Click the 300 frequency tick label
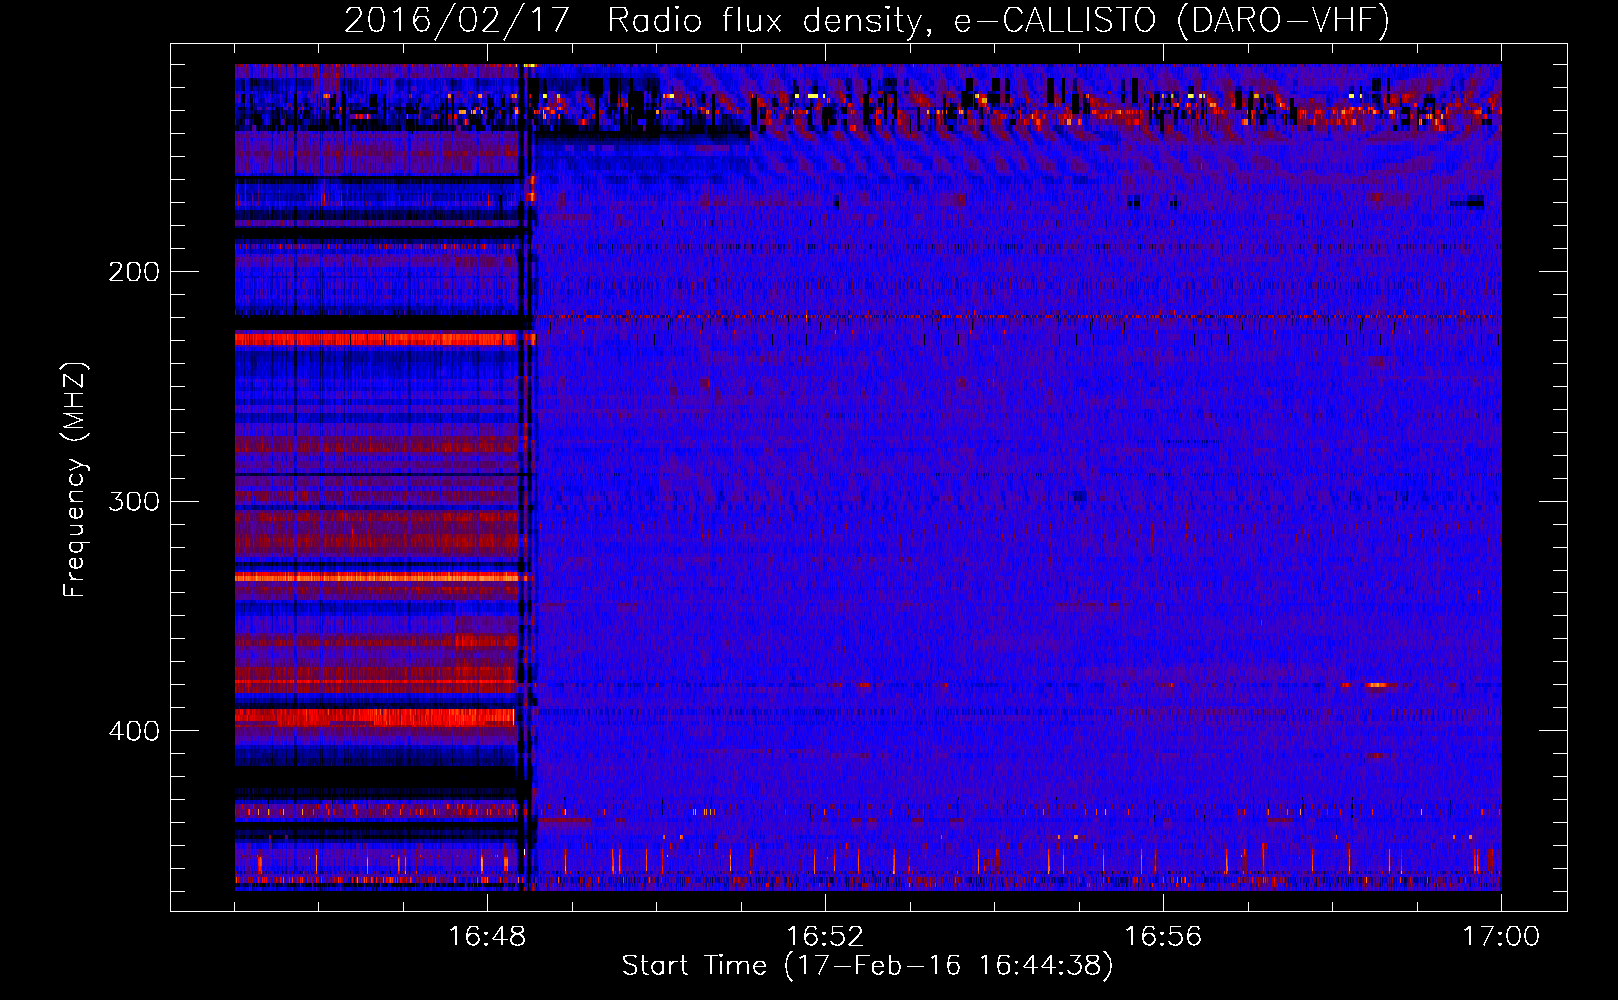 pyautogui.click(x=134, y=501)
